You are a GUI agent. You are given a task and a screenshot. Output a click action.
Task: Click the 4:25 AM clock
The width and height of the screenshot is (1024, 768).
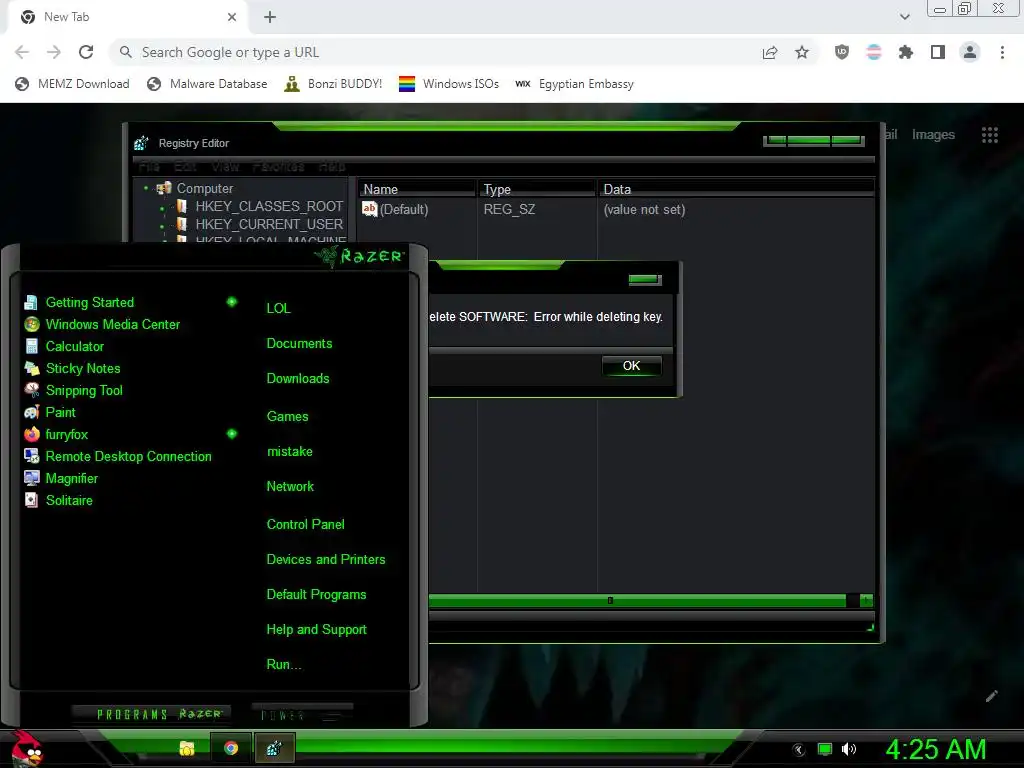pos(935,749)
